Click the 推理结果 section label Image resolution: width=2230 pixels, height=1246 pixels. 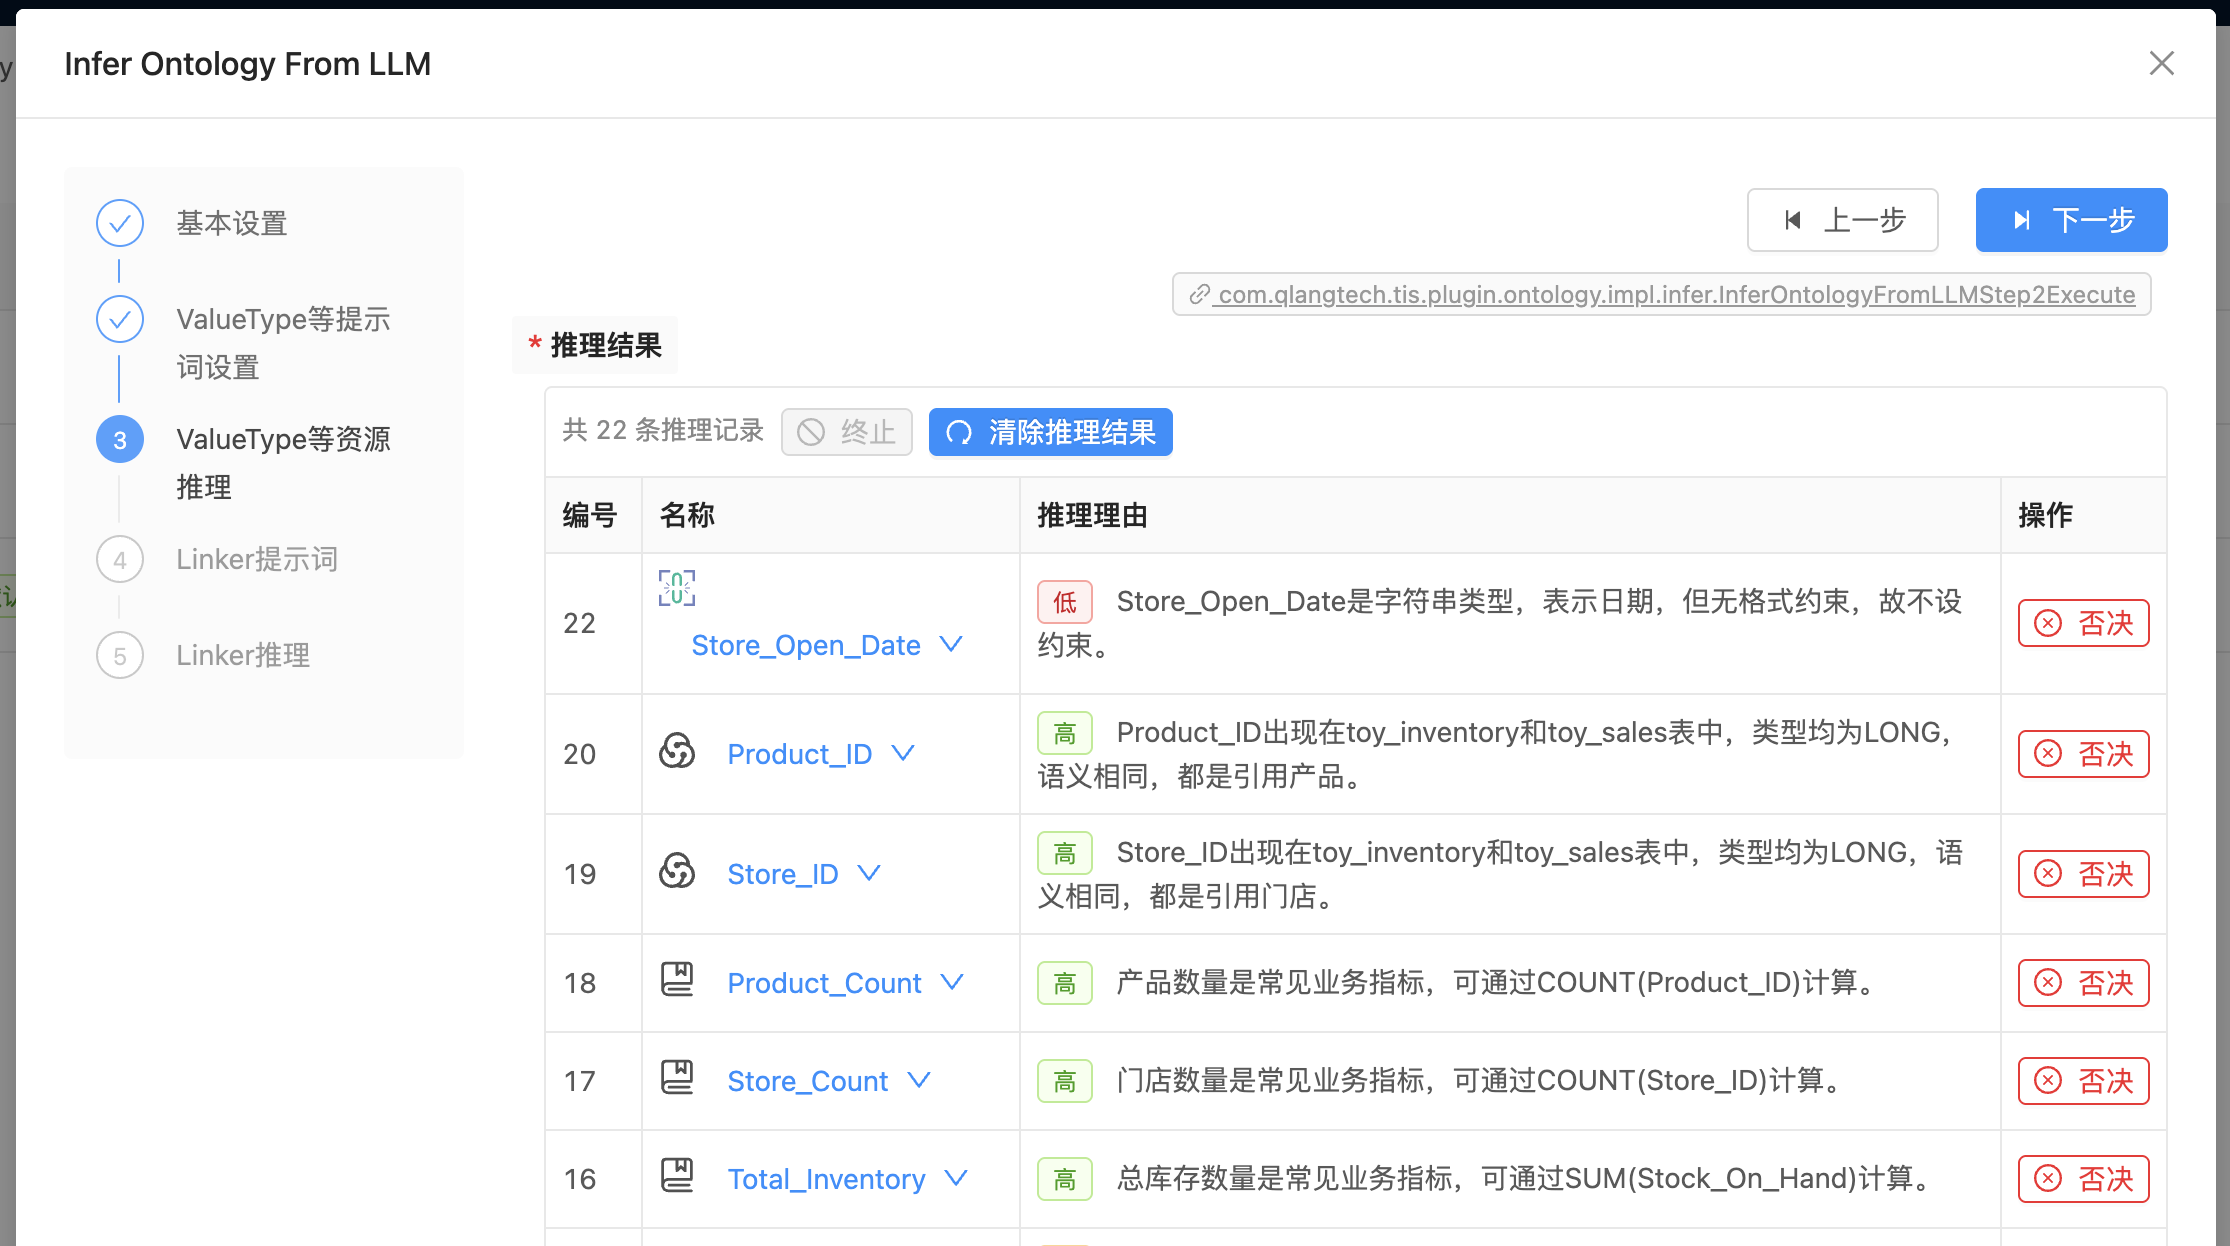[606, 345]
